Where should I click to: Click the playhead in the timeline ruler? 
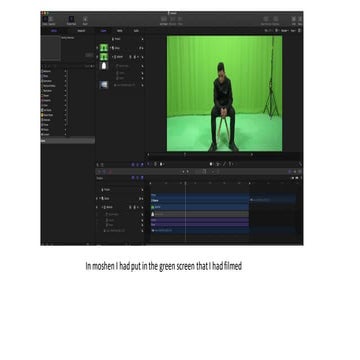click(185, 183)
